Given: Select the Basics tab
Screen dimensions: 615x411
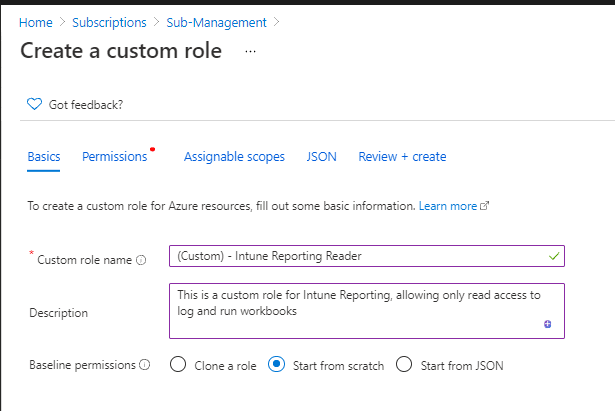Looking at the screenshot, I should coord(44,156).
